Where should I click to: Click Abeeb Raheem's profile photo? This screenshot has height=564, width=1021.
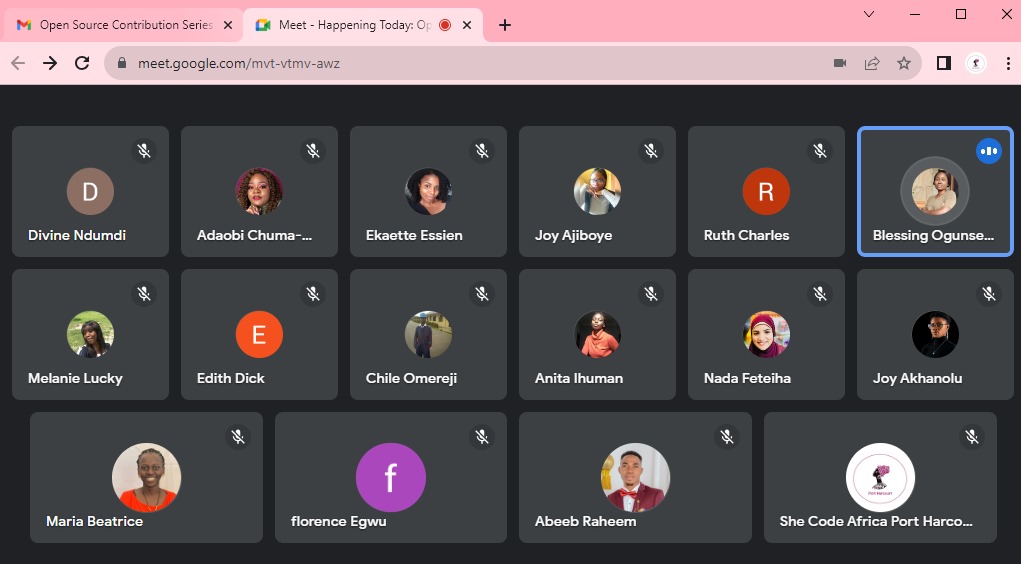[636, 477]
